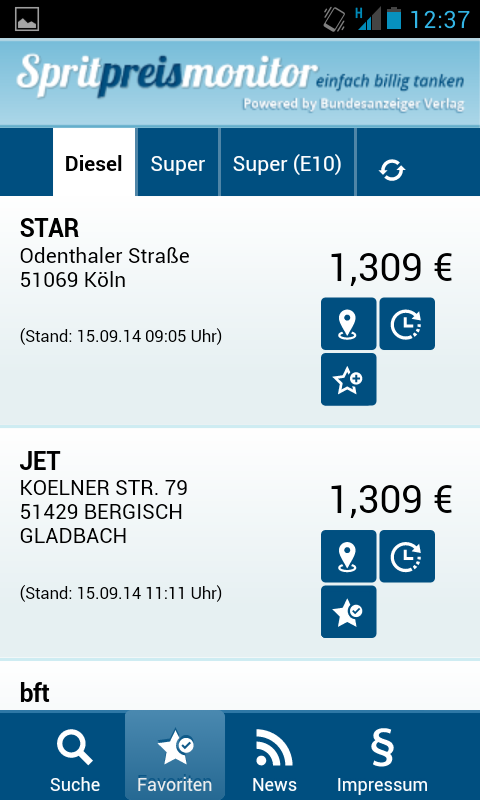Switch to the Super tab

pyautogui.click(x=178, y=162)
